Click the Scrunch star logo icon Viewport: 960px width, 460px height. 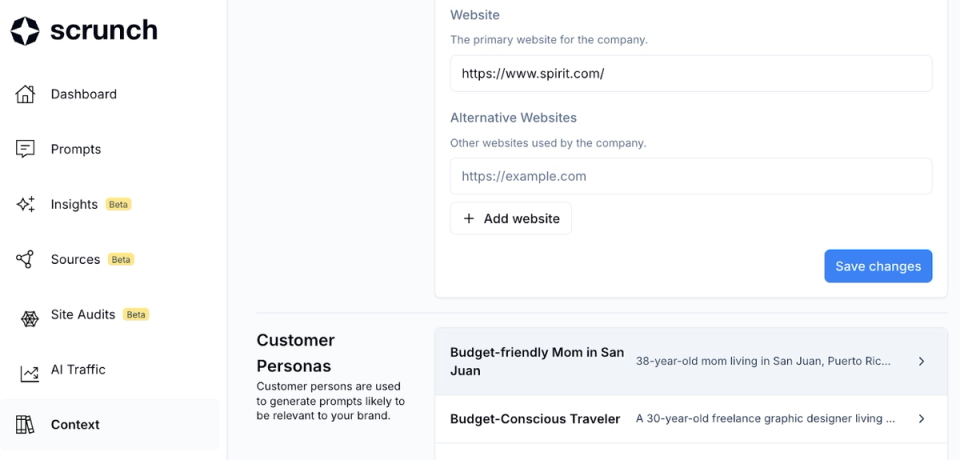pos(25,31)
